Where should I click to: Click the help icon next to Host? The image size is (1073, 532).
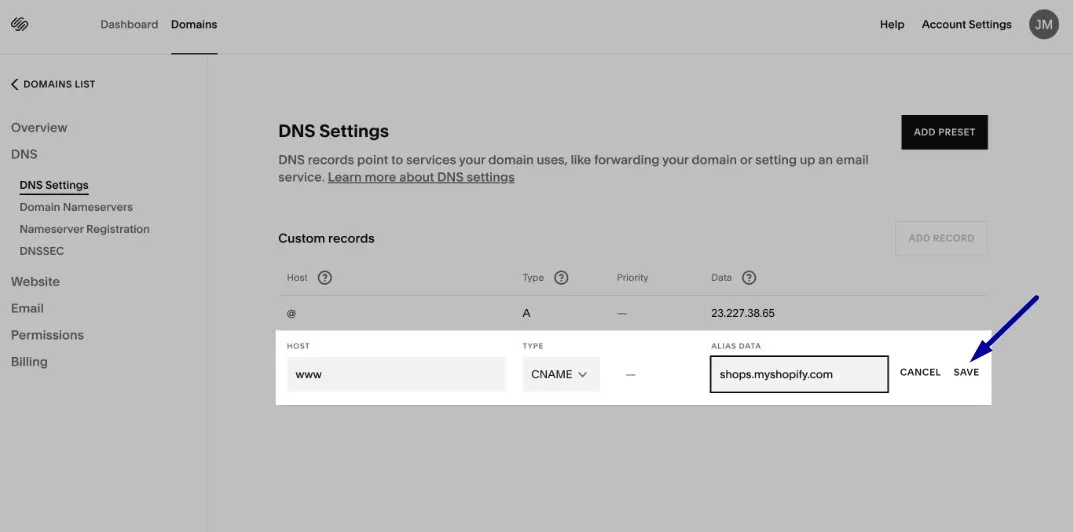[325, 278]
